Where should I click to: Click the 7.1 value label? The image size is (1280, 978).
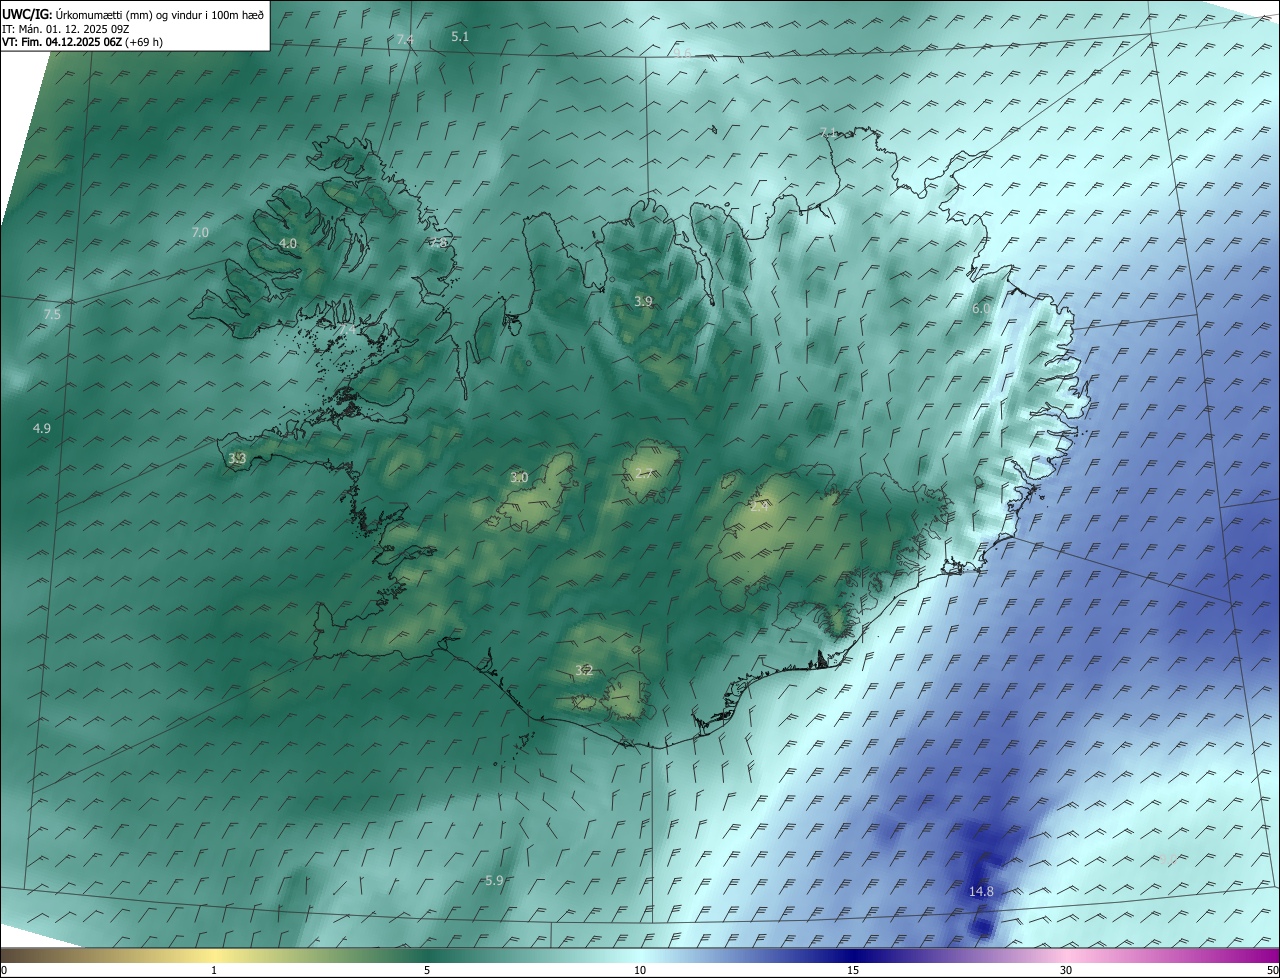[828, 133]
